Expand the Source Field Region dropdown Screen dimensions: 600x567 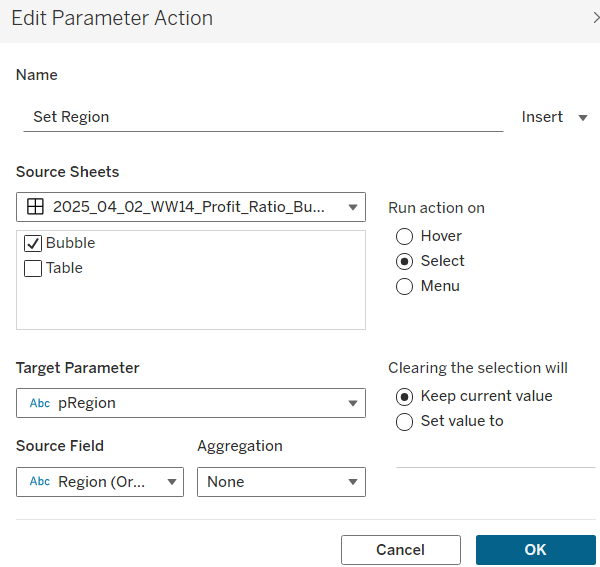point(171,482)
